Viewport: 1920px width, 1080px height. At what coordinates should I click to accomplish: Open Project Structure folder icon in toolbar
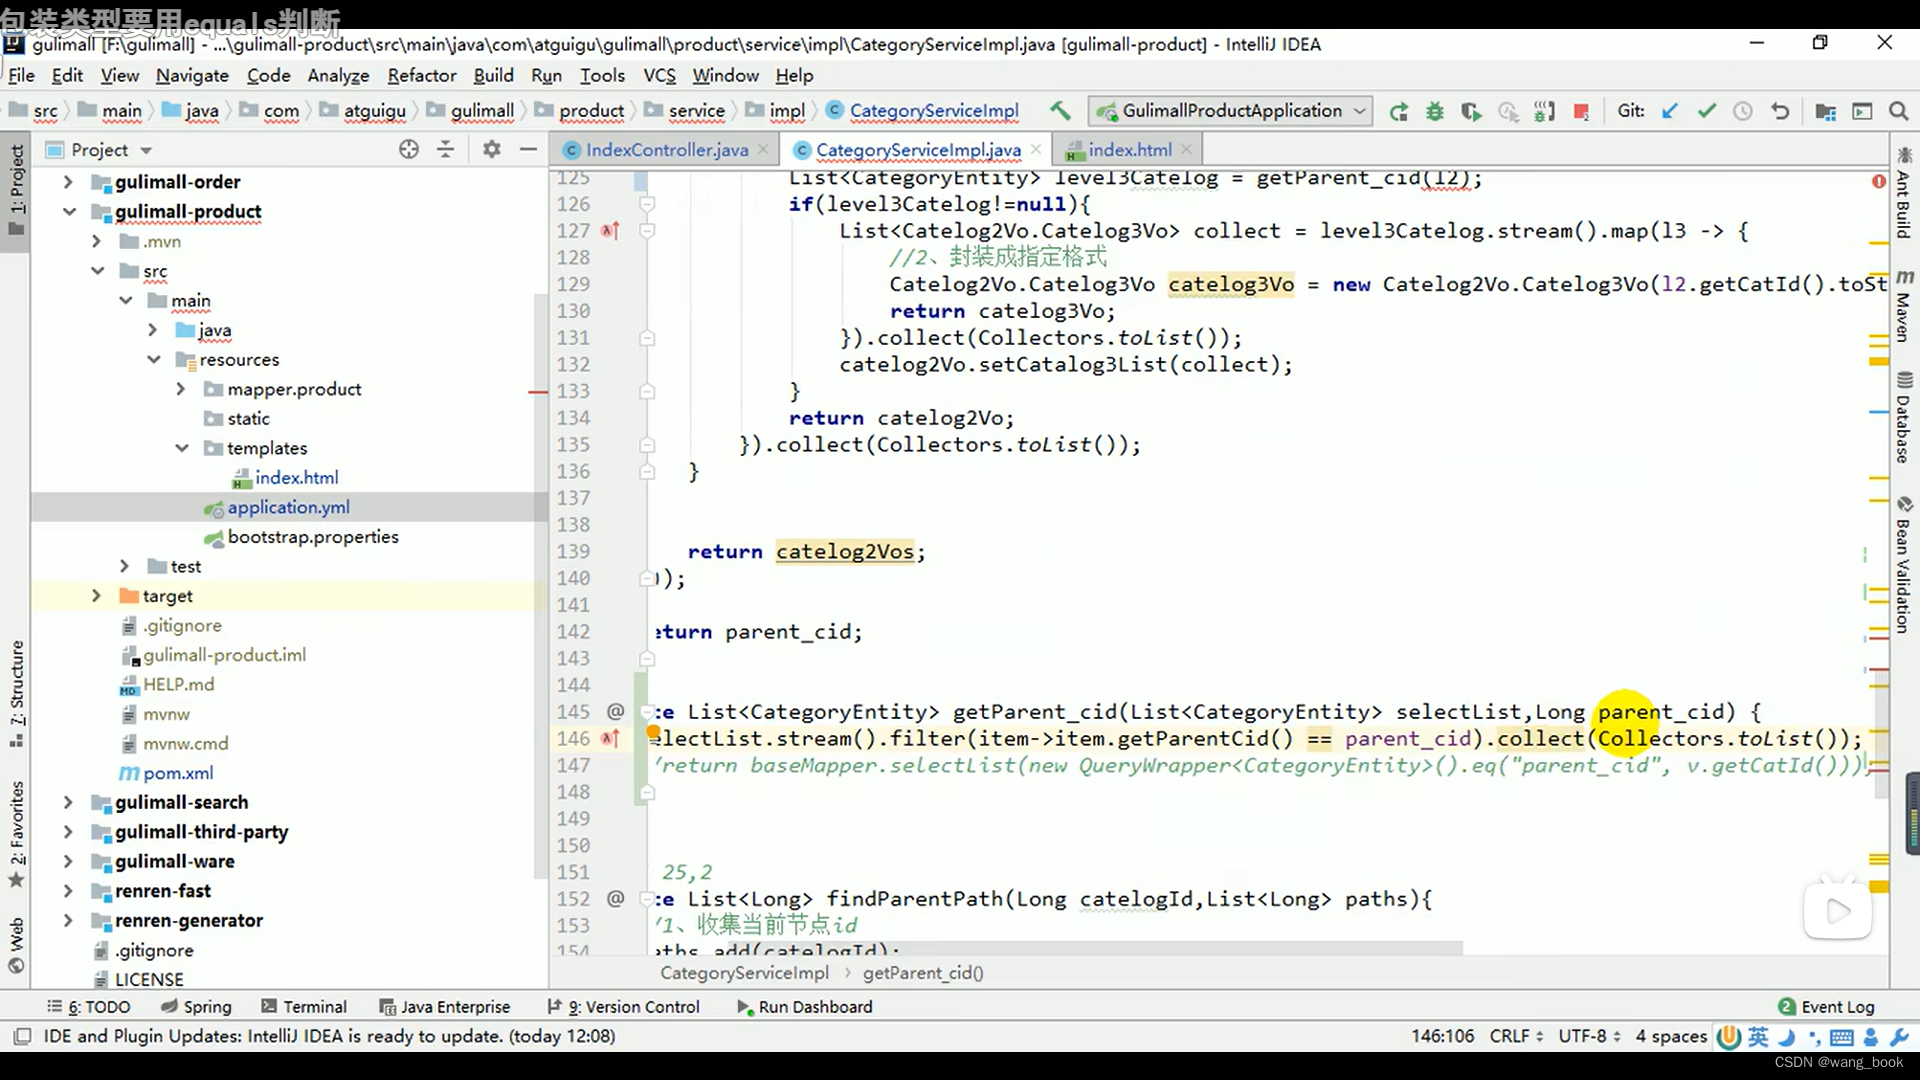tap(1825, 111)
